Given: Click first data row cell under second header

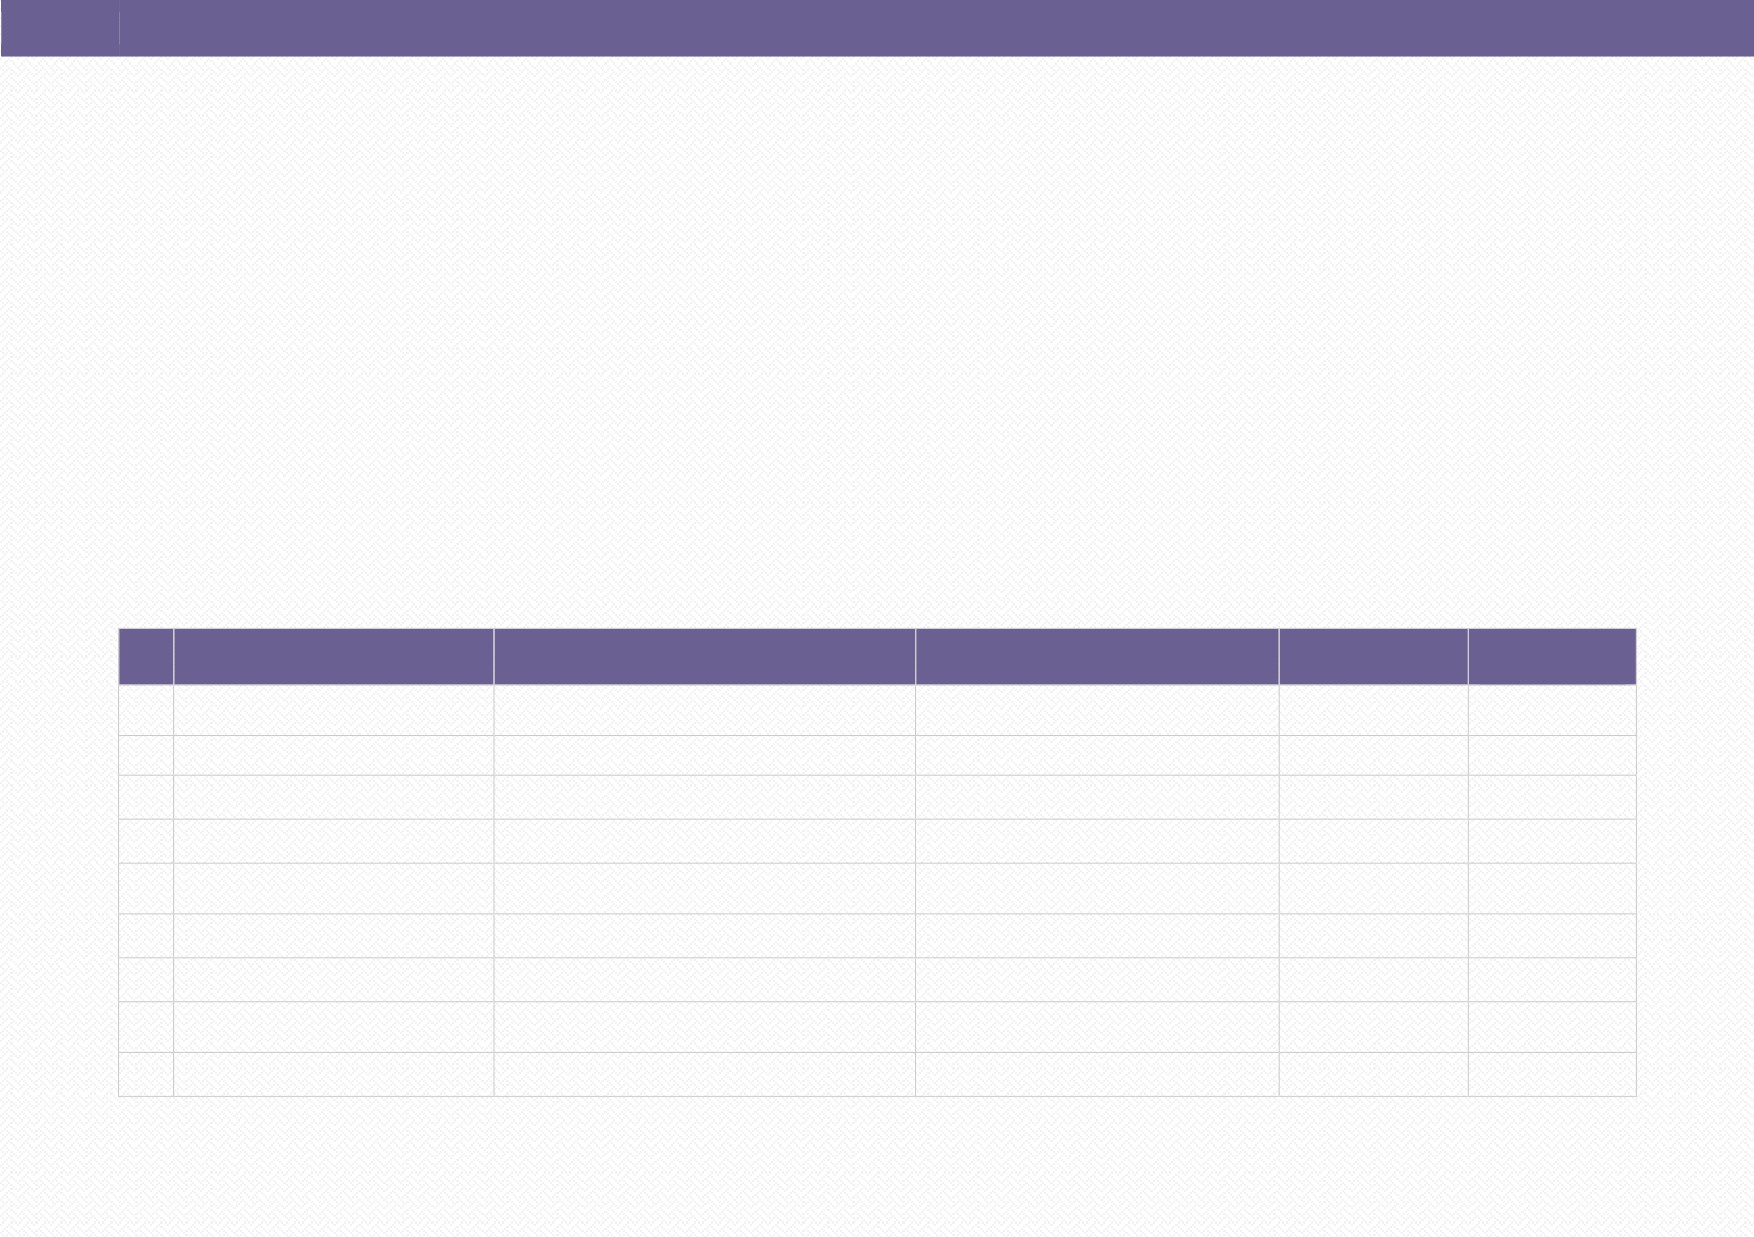Looking at the screenshot, I should point(333,710).
